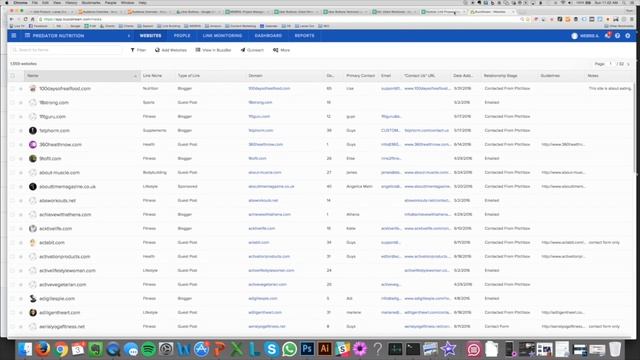Viewport: 640px width, 360px height.
Task: Click the aboutmemagazine.co.uk black avatar icon
Action: click(33, 187)
